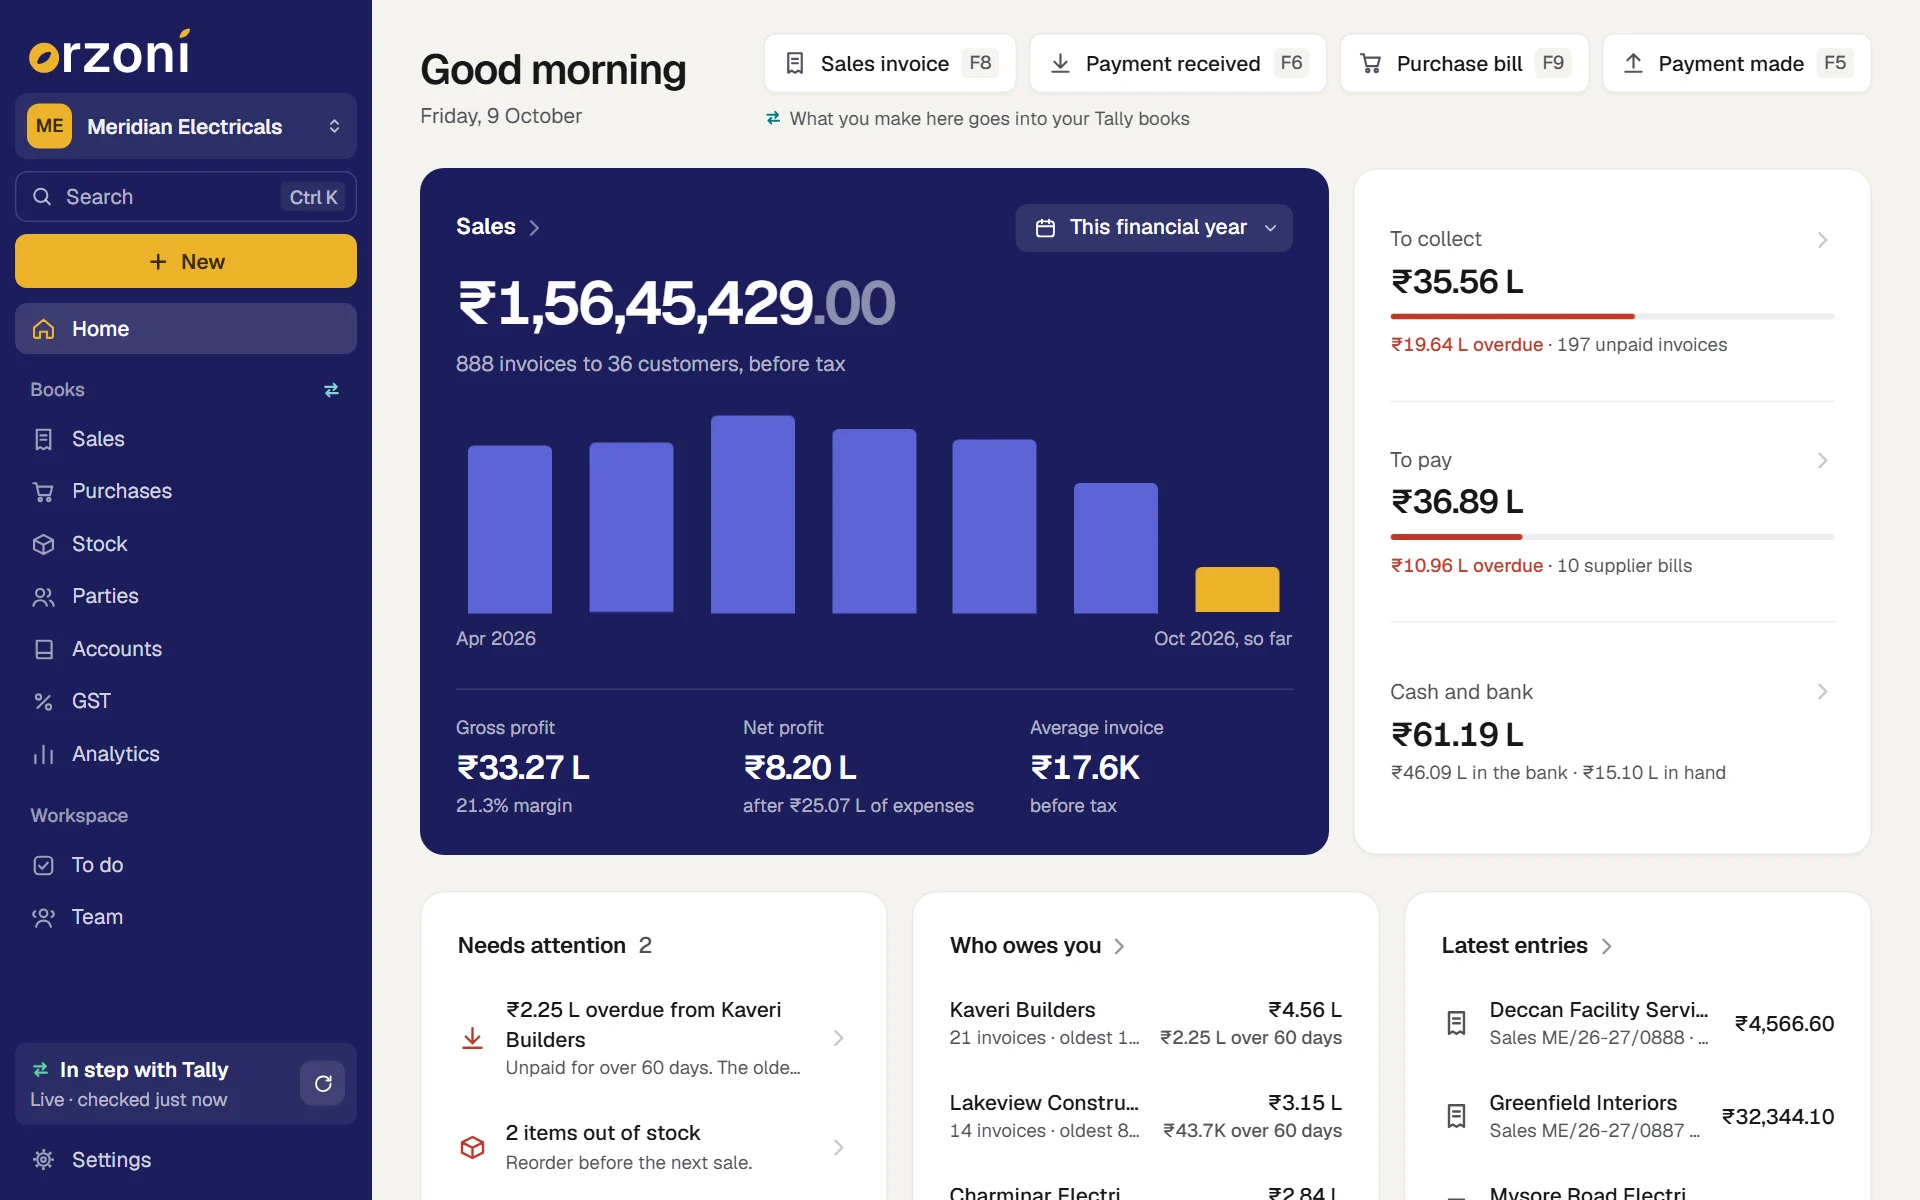Click the invoice icon beside Greenfield Interiors
This screenshot has height=1200, width=1920.
click(1457, 1116)
